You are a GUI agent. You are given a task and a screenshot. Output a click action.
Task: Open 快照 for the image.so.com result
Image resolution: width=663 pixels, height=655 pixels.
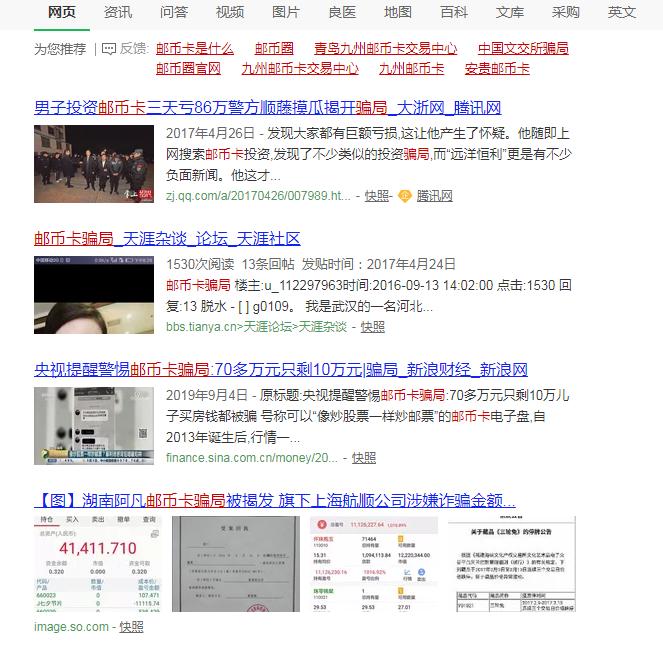pos(131,627)
